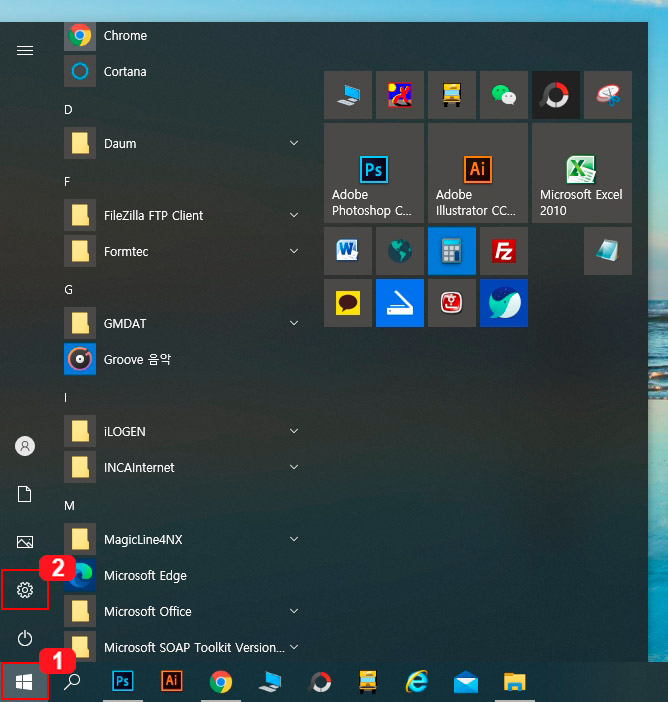Screen dimensions: 668x702
Task: Open the yellow bus app on taskbar
Action: 368,682
